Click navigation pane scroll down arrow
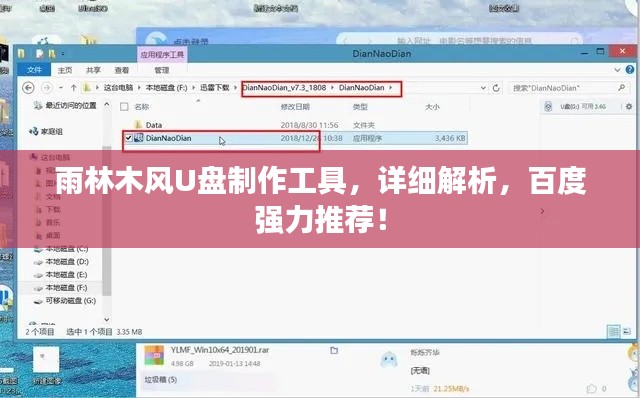The width and height of the screenshot is (640, 398). [x=107, y=320]
